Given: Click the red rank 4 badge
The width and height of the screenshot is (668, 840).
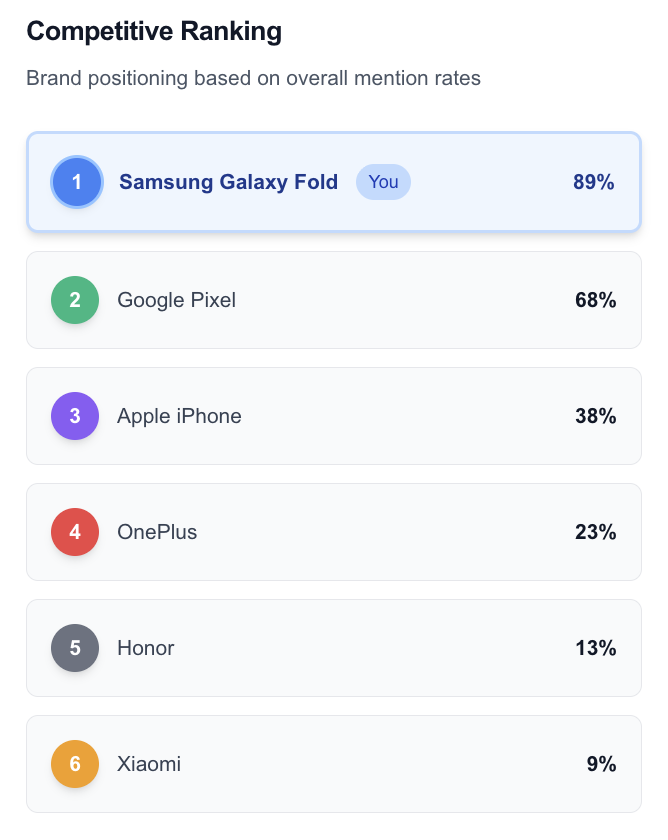Looking at the screenshot, I should coord(75,532).
